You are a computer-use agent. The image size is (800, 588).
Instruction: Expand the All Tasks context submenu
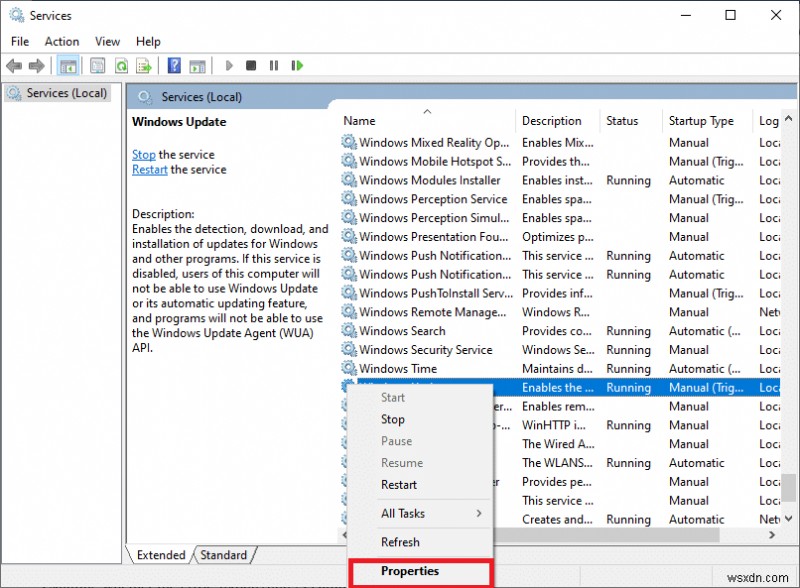pyautogui.click(x=404, y=512)
